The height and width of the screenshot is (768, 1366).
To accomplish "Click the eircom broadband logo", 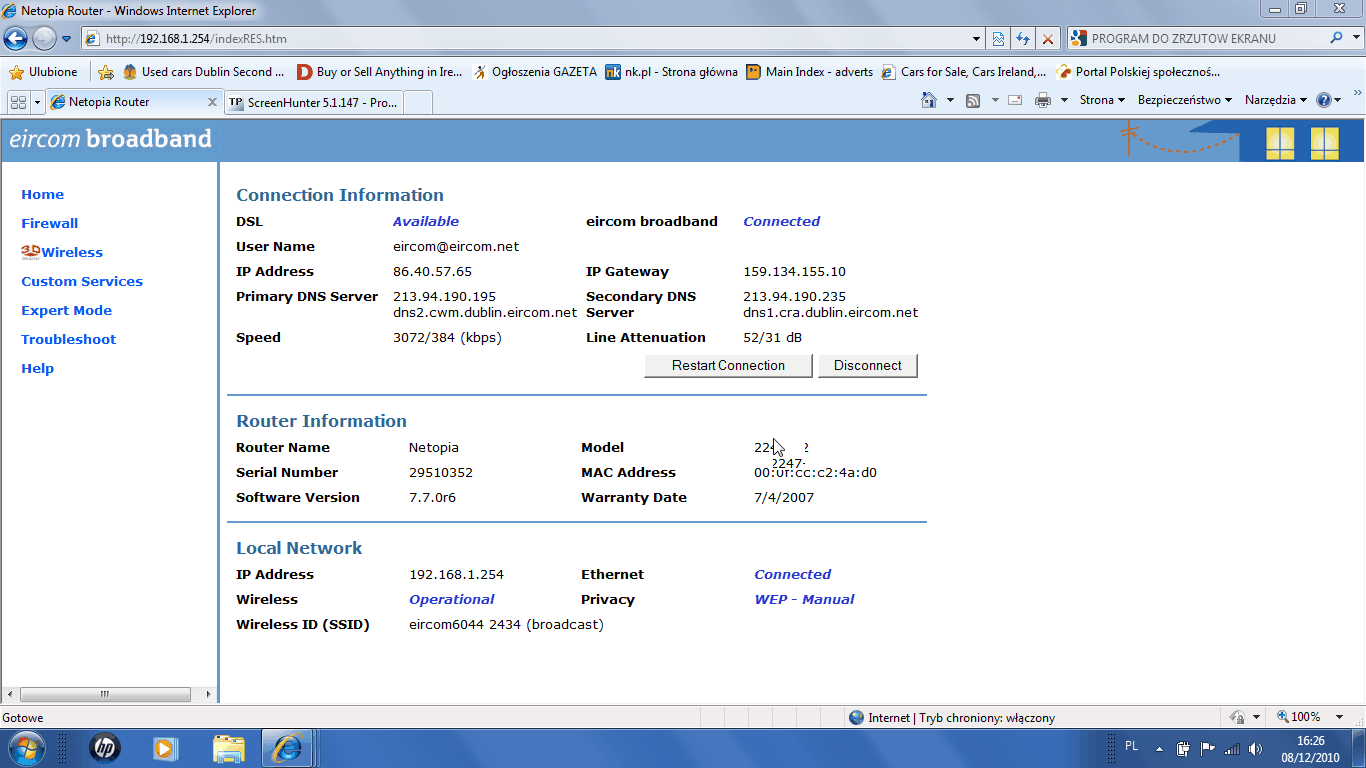I will (x=110, y=139).
